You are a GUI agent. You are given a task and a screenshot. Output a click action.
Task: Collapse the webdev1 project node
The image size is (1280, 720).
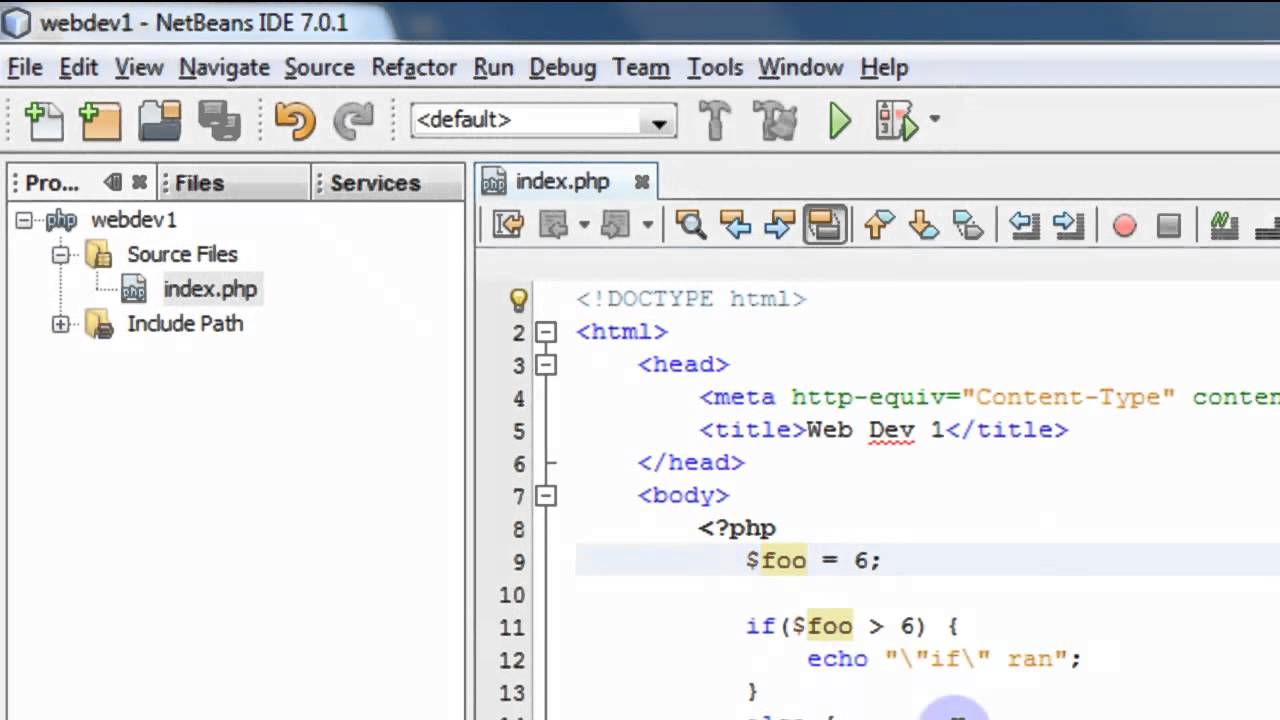click(x=25, y=220)
